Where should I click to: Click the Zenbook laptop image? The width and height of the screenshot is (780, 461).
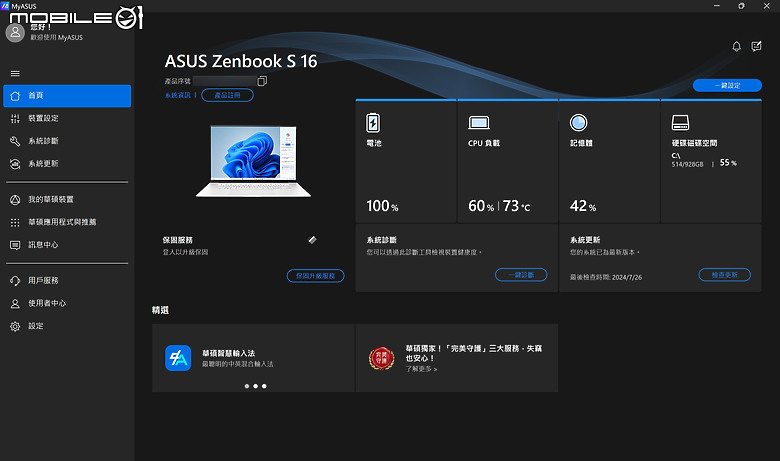click(253, 161)
